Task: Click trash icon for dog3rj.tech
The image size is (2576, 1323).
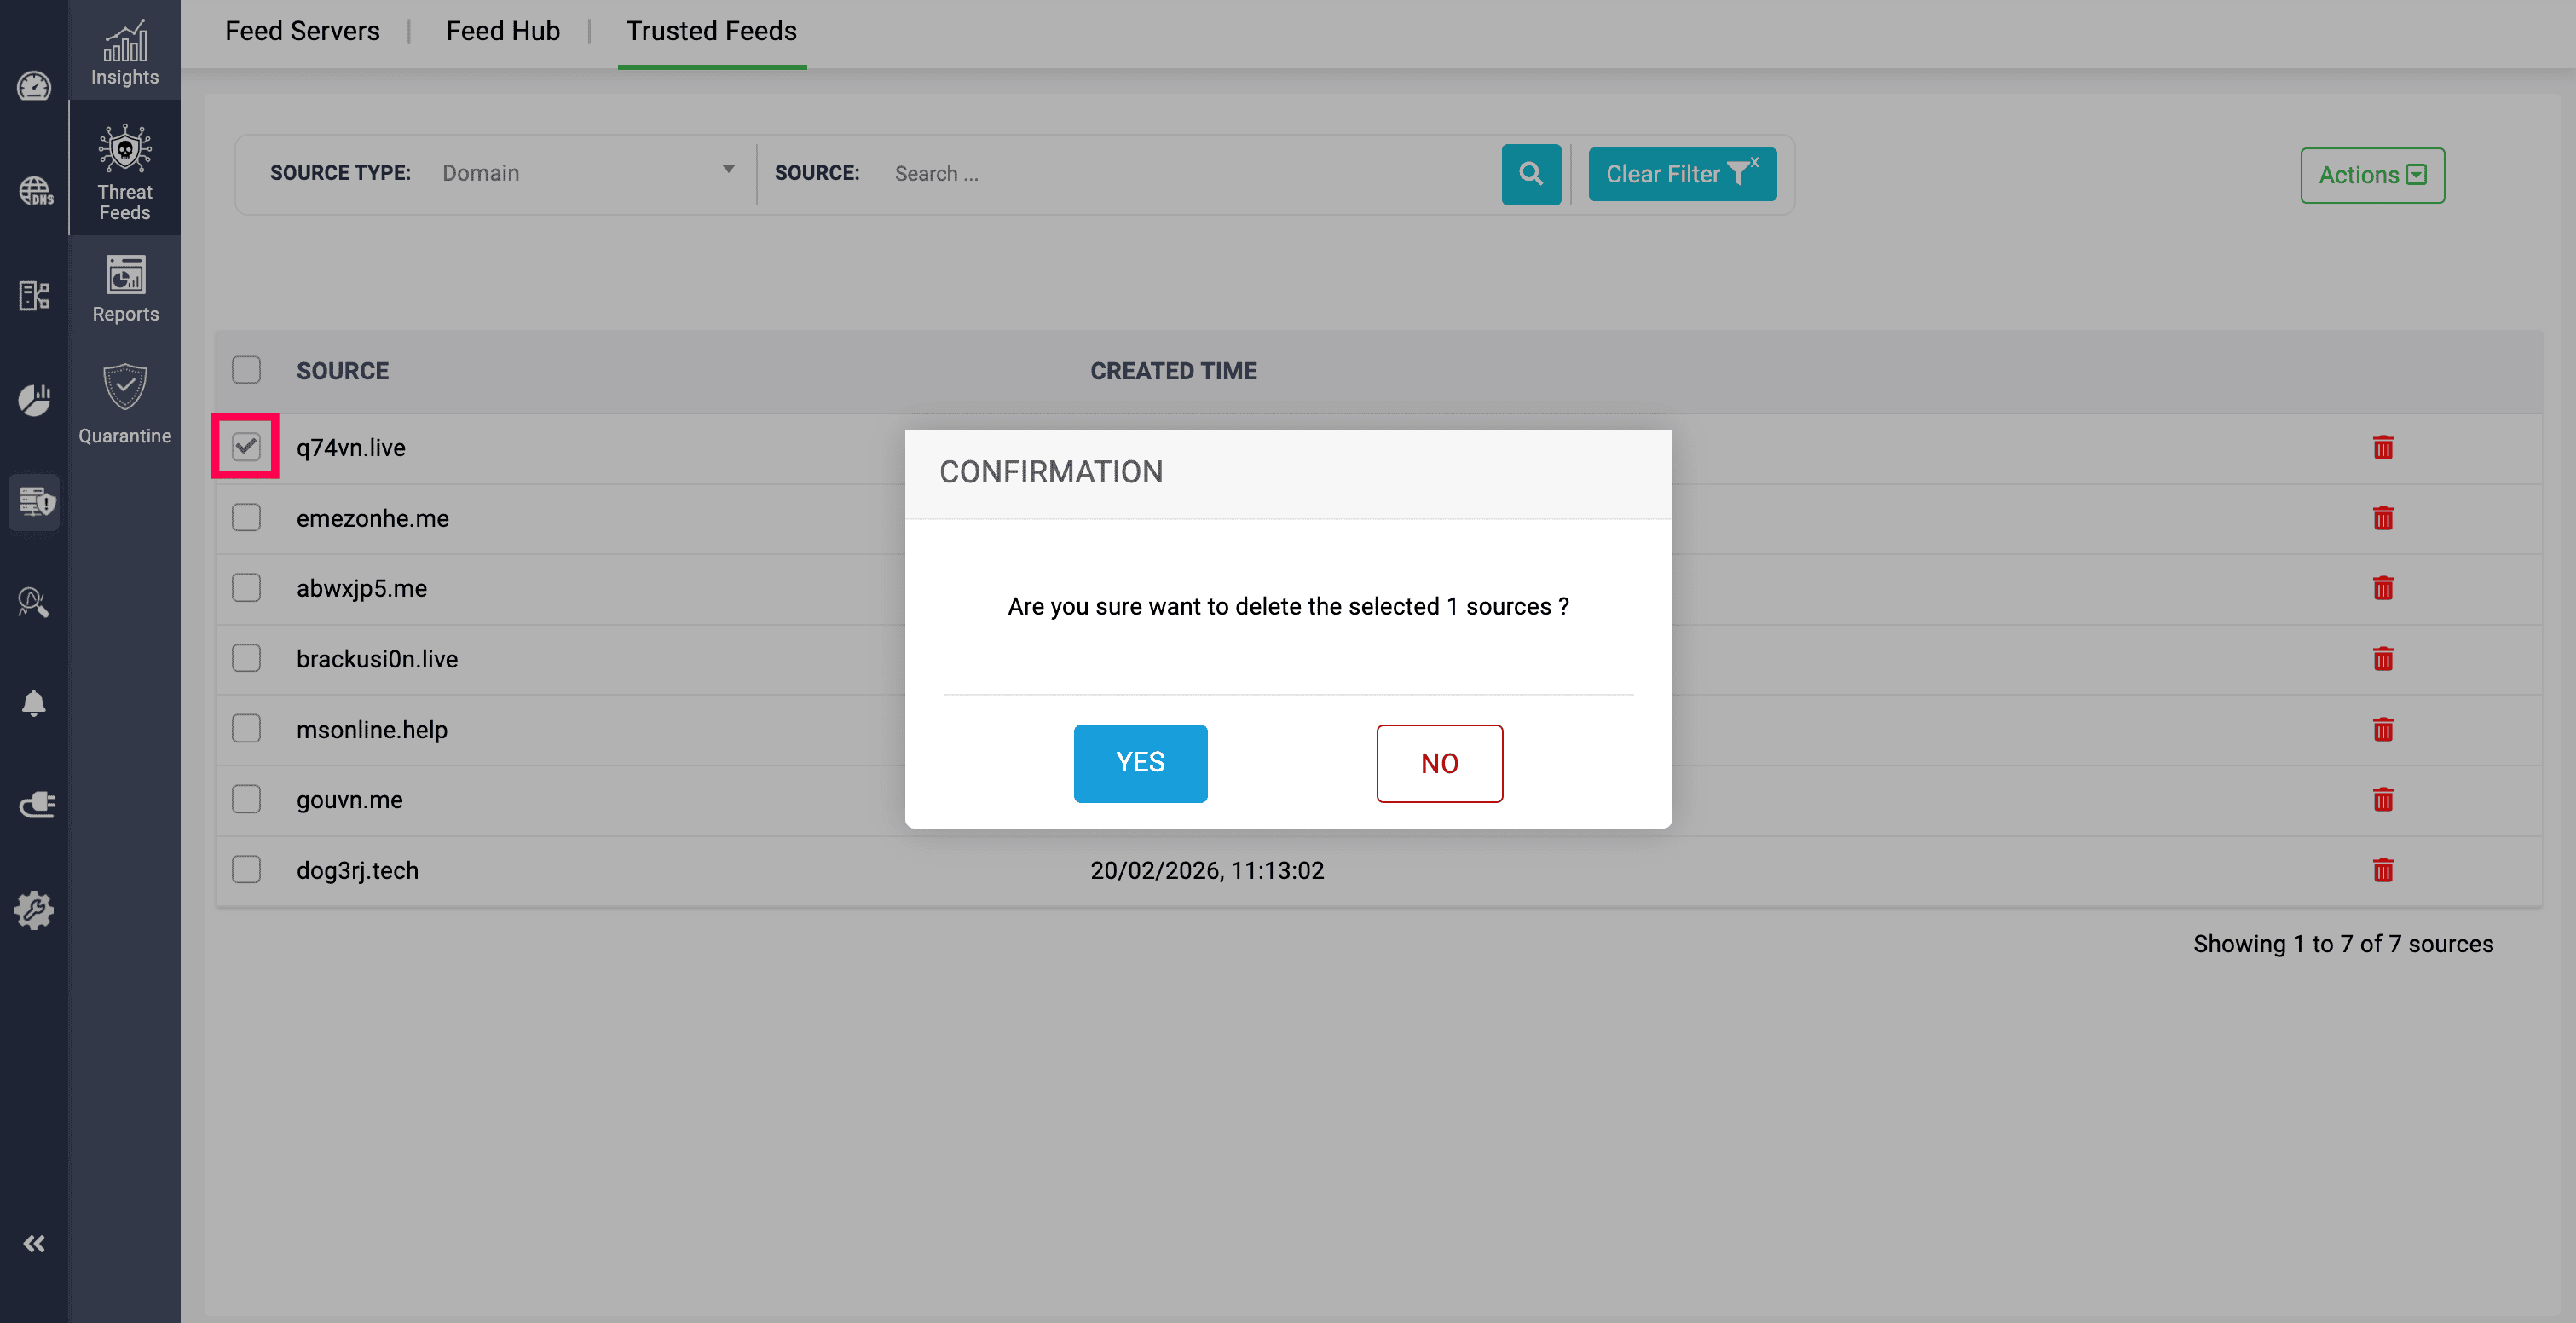Action: coord(2382,870)
